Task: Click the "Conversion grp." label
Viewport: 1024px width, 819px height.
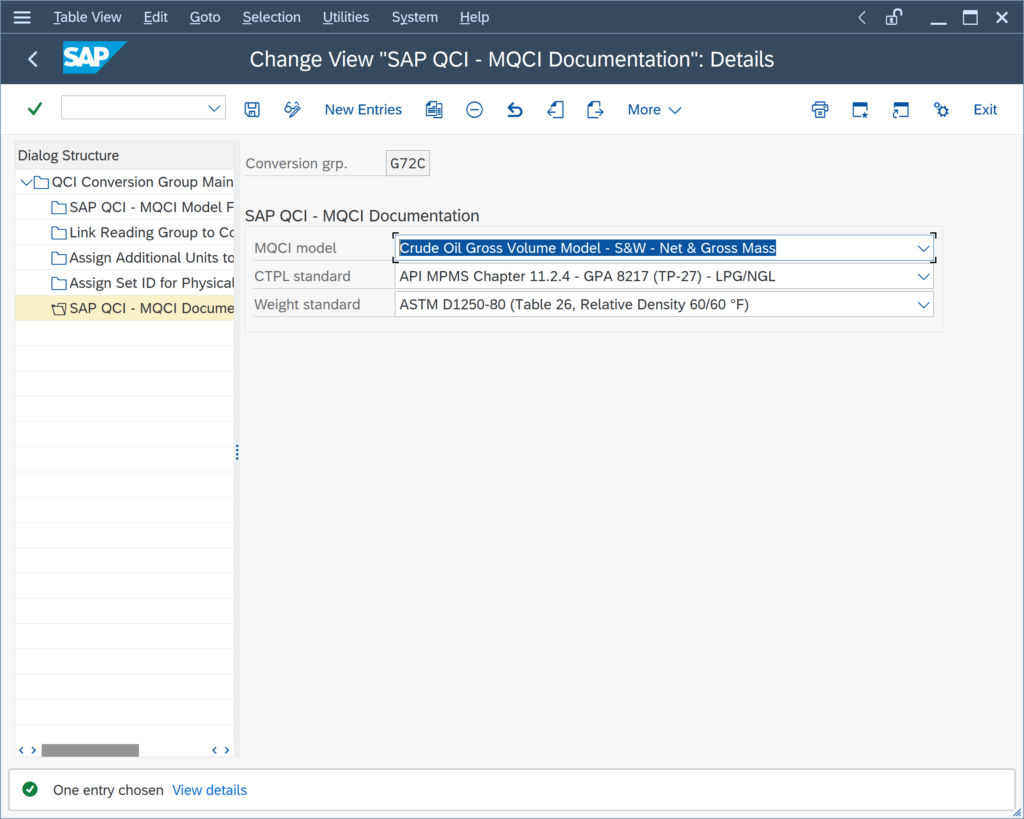Action: click(x=296, y=163)
